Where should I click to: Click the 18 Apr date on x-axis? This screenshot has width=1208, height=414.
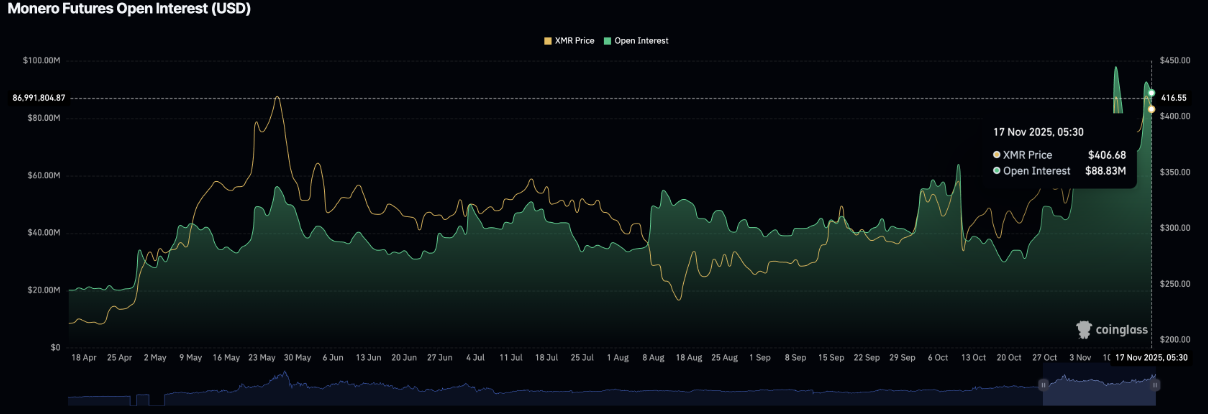coord(85,357)
